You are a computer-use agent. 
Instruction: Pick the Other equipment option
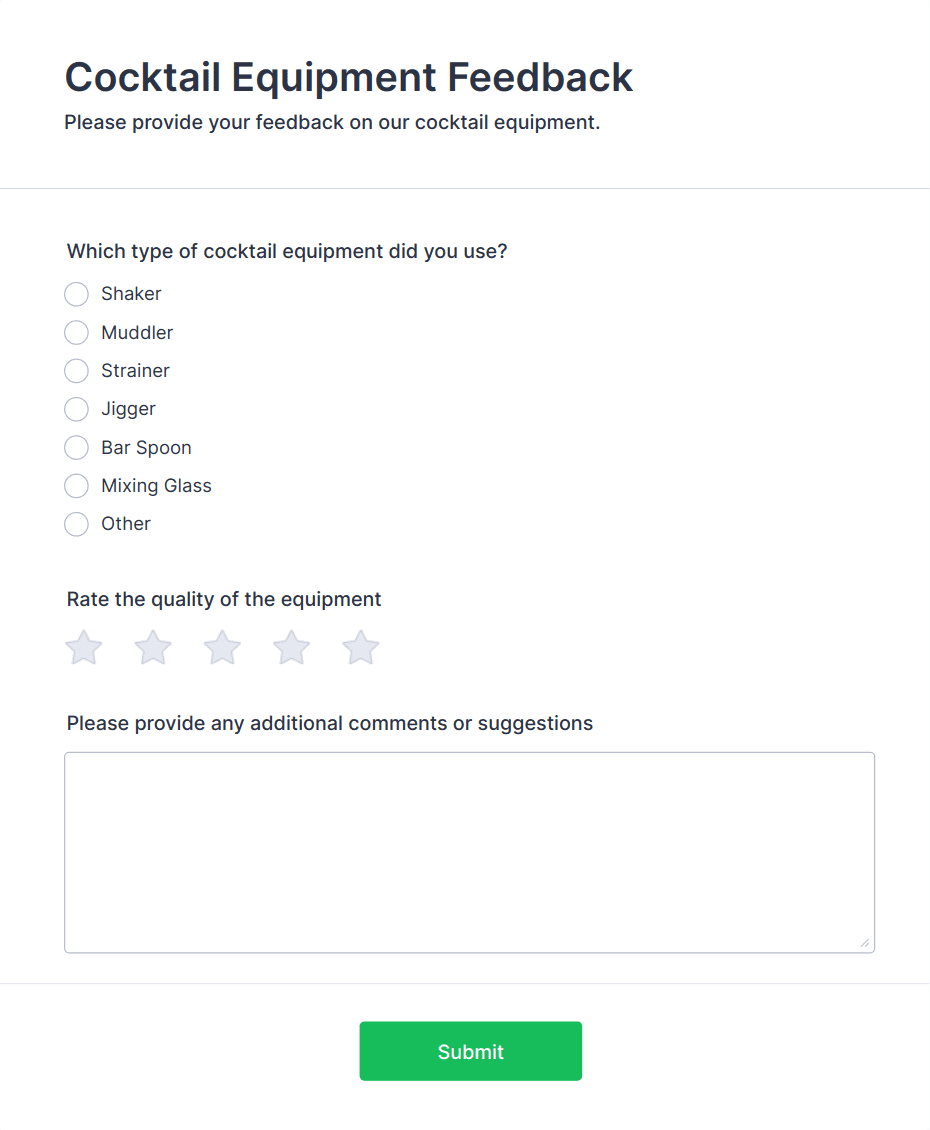(77, 524)
